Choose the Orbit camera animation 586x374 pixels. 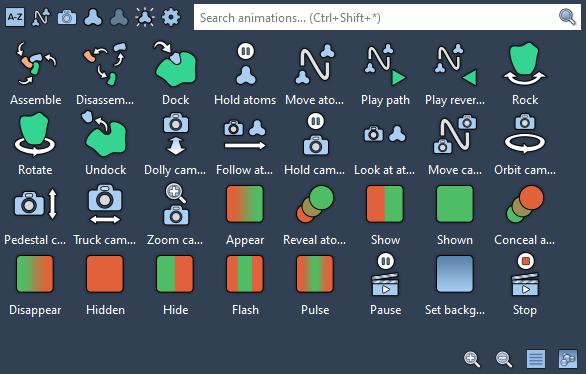coord(525,134)
